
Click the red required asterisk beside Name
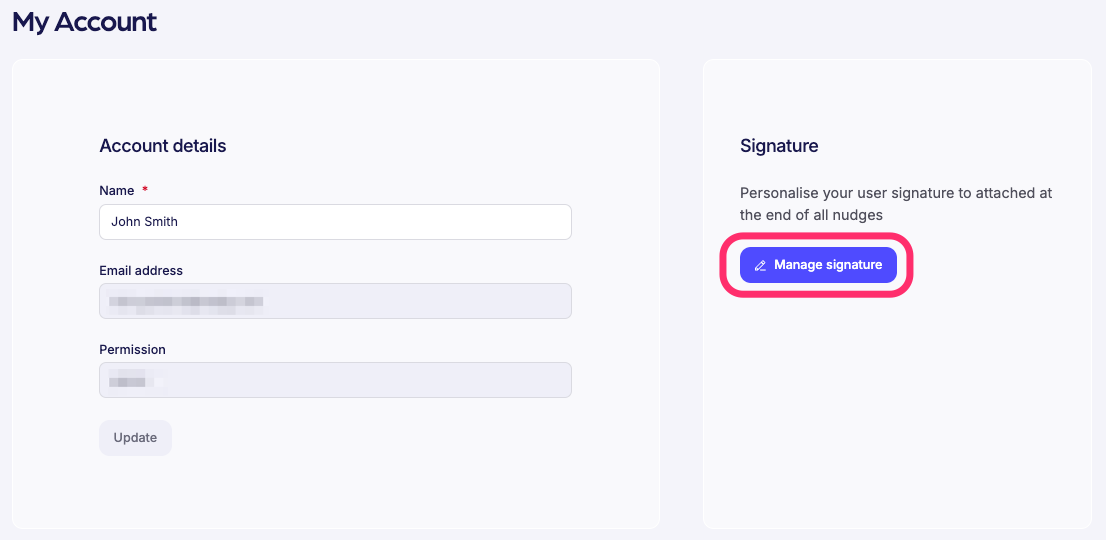(145, 190)
